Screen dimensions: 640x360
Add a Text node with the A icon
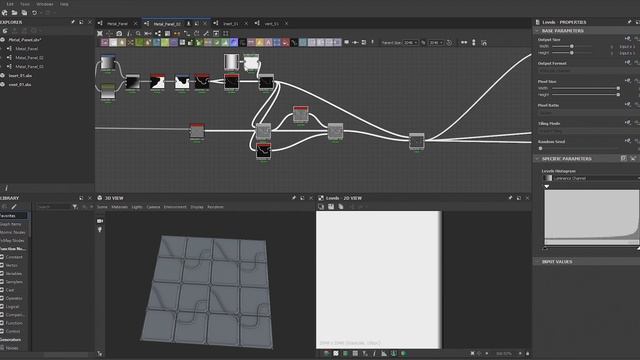[x=269, y=42]
